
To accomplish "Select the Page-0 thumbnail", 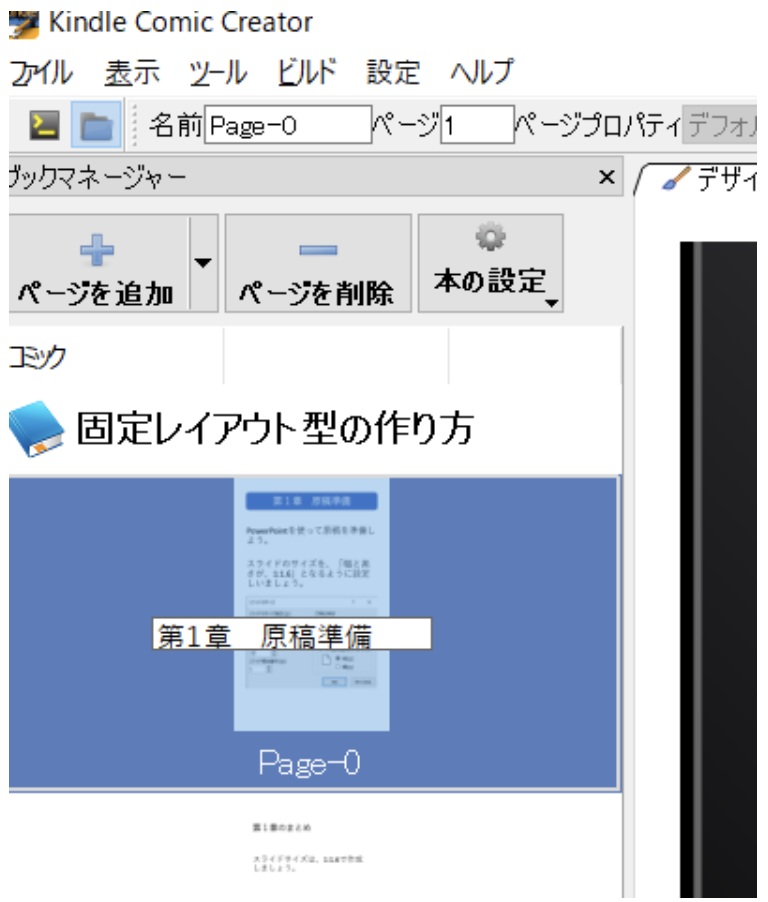I will 312,605.
